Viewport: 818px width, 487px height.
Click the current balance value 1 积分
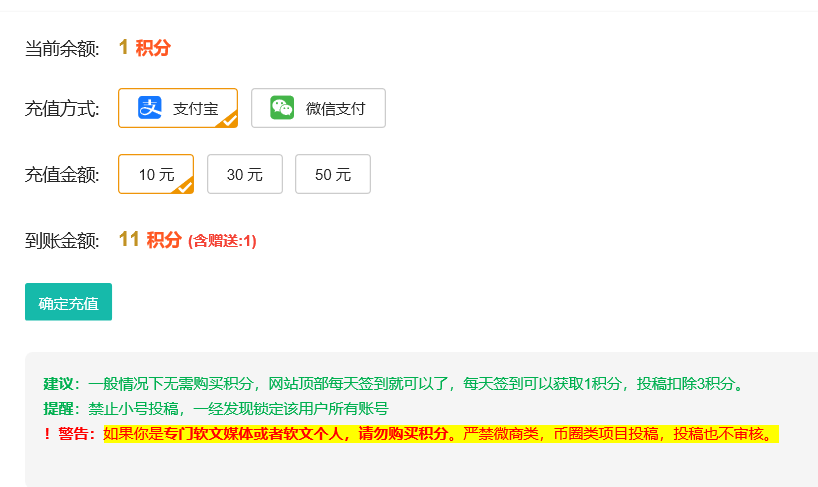(x=144, y=47)
